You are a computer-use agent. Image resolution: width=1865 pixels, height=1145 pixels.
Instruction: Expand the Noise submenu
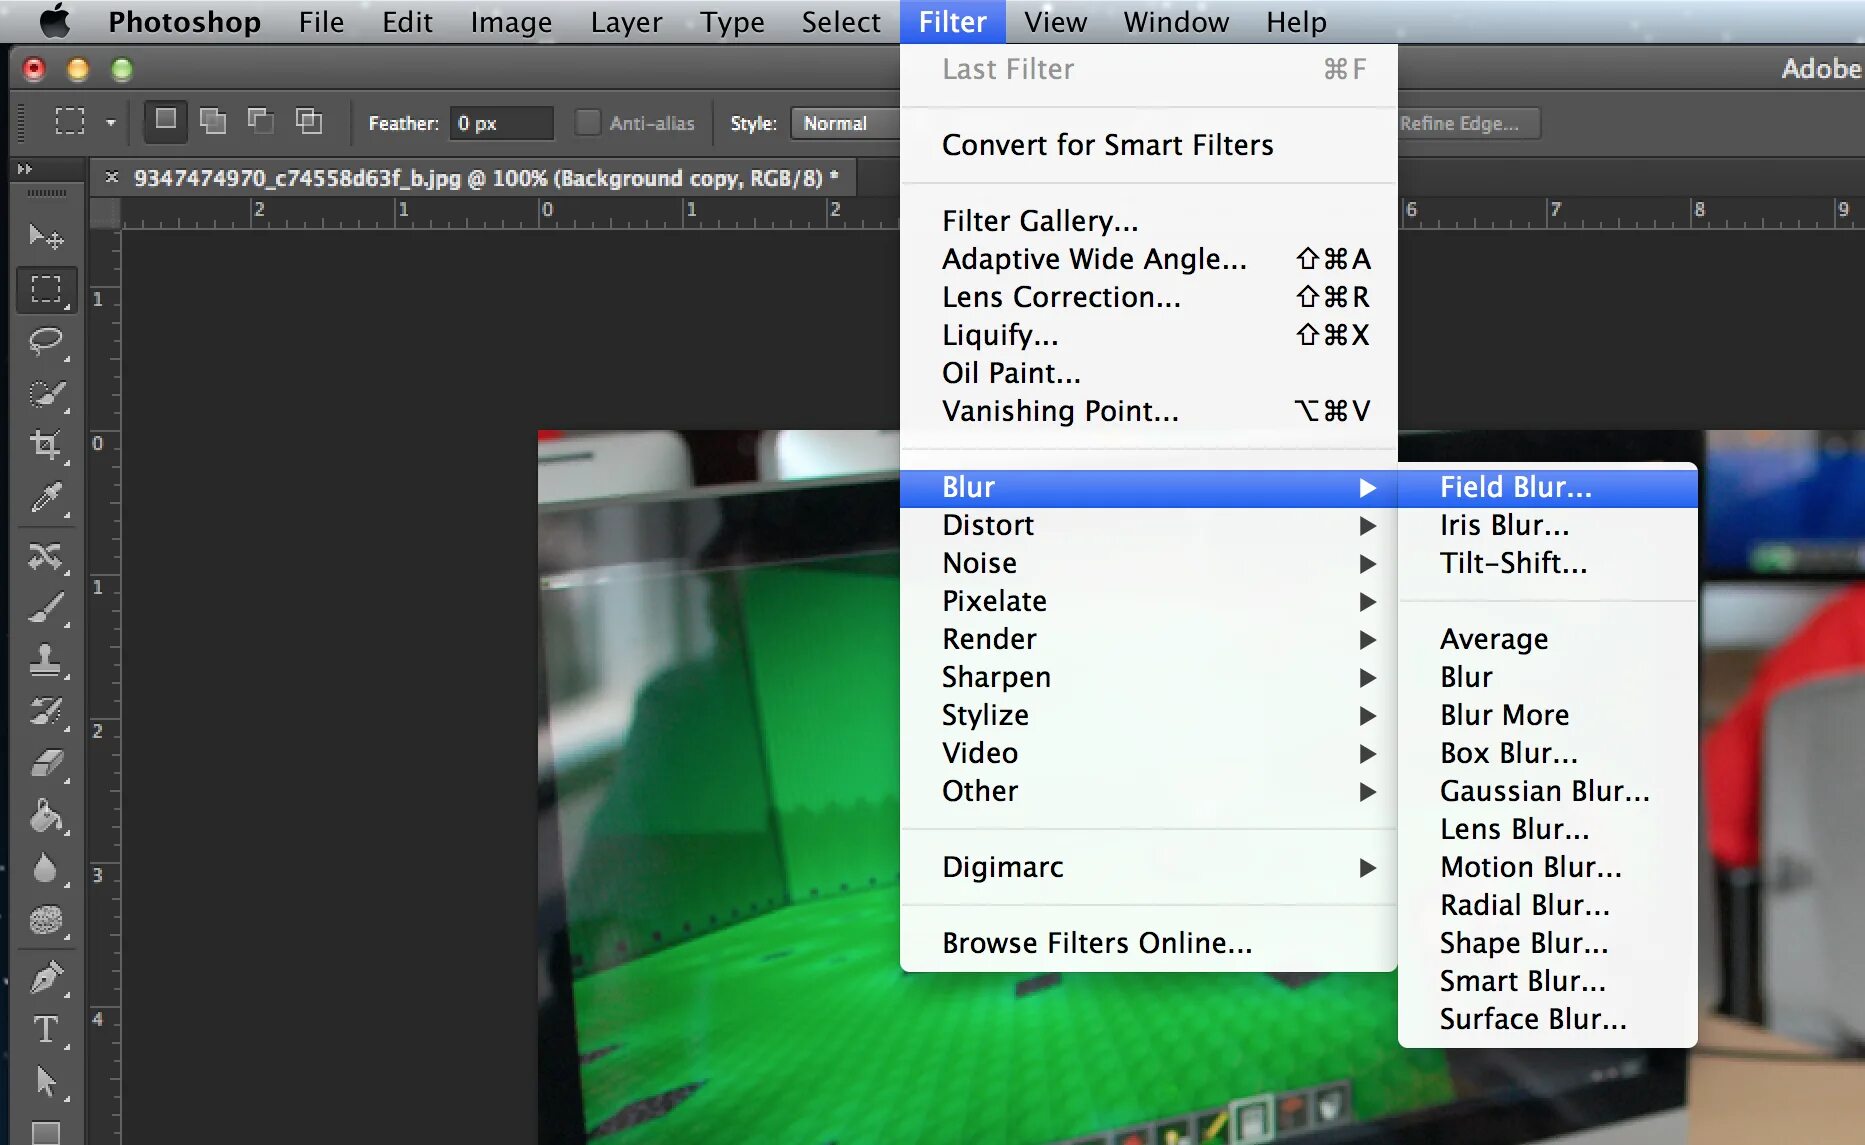pos(1148,563)
